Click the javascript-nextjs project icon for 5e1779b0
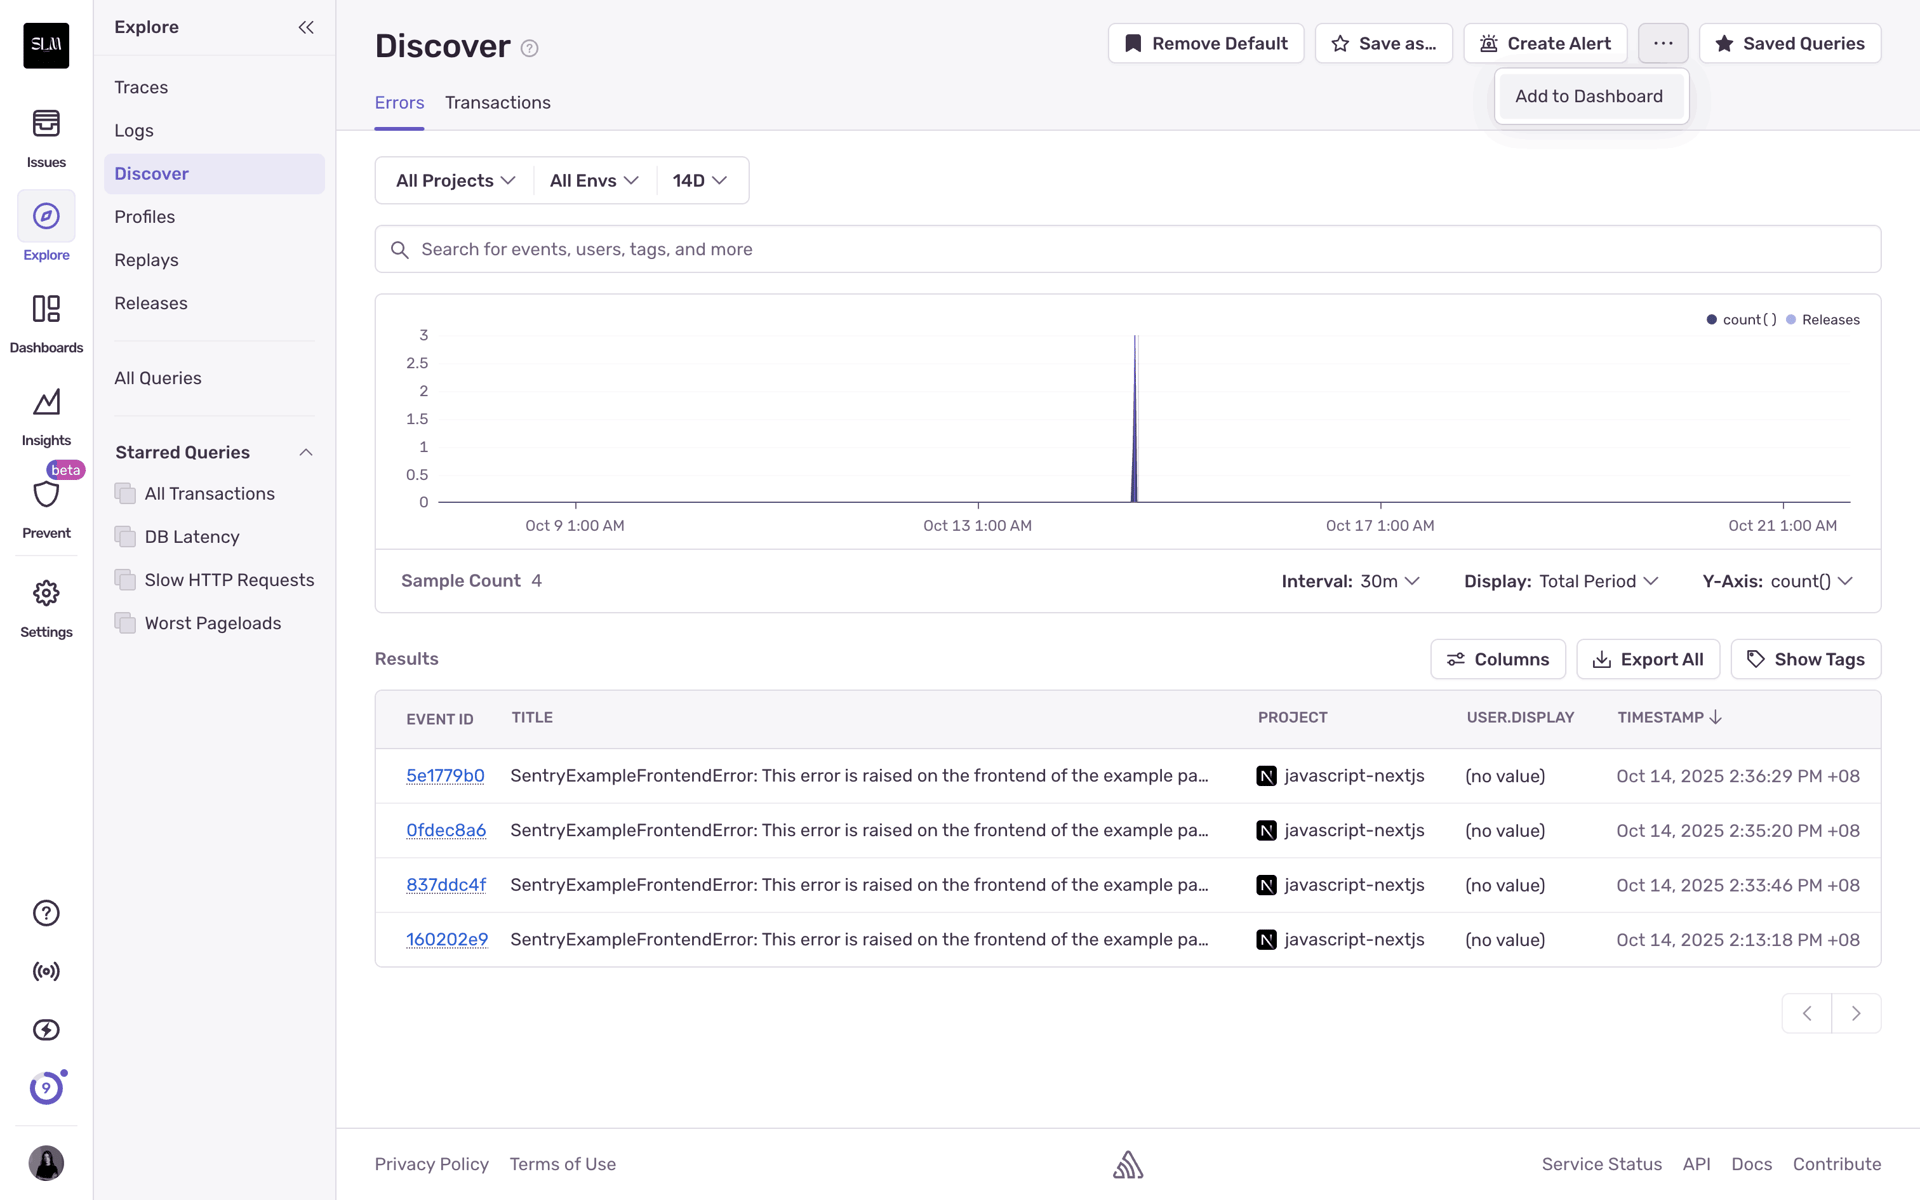The image size is (1920, 1200). coord(1266,776)
